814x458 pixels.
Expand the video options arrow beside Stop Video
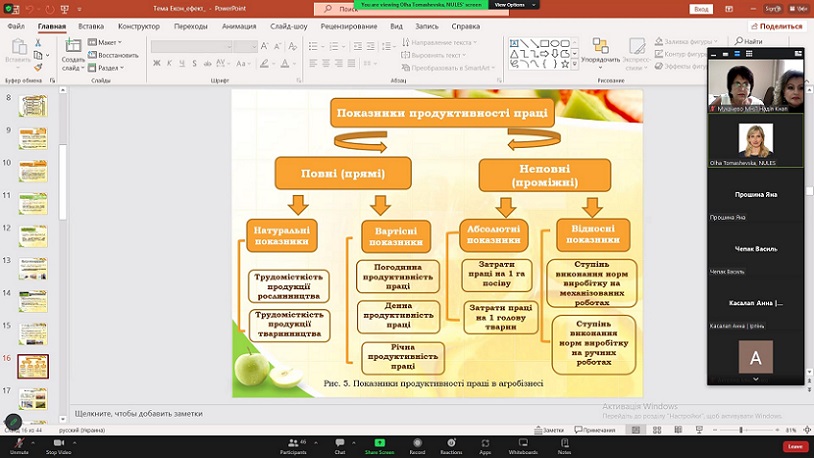[x=74, y=442]
